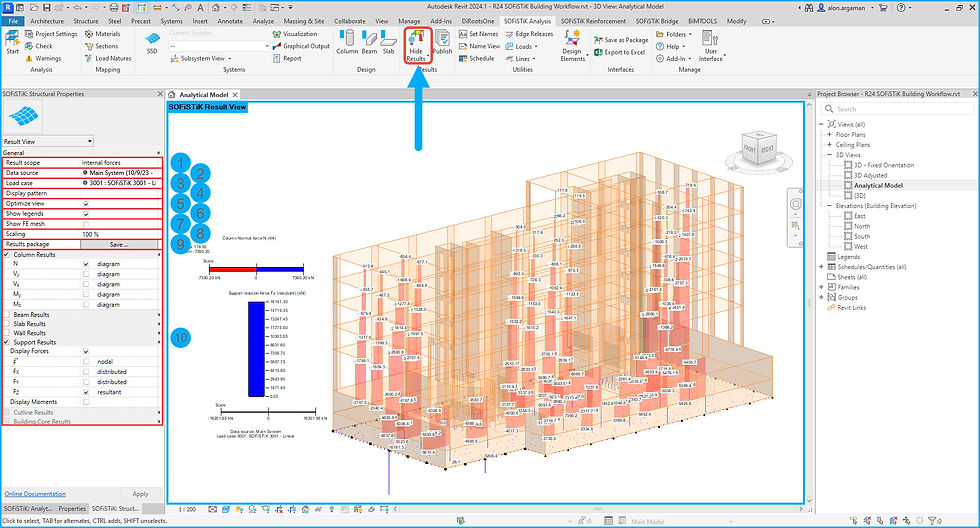Click the Project Browser search field
Image resolution: width=980 pixels, height=528 pixels.
pyautogui.click(x=898, y=109)
